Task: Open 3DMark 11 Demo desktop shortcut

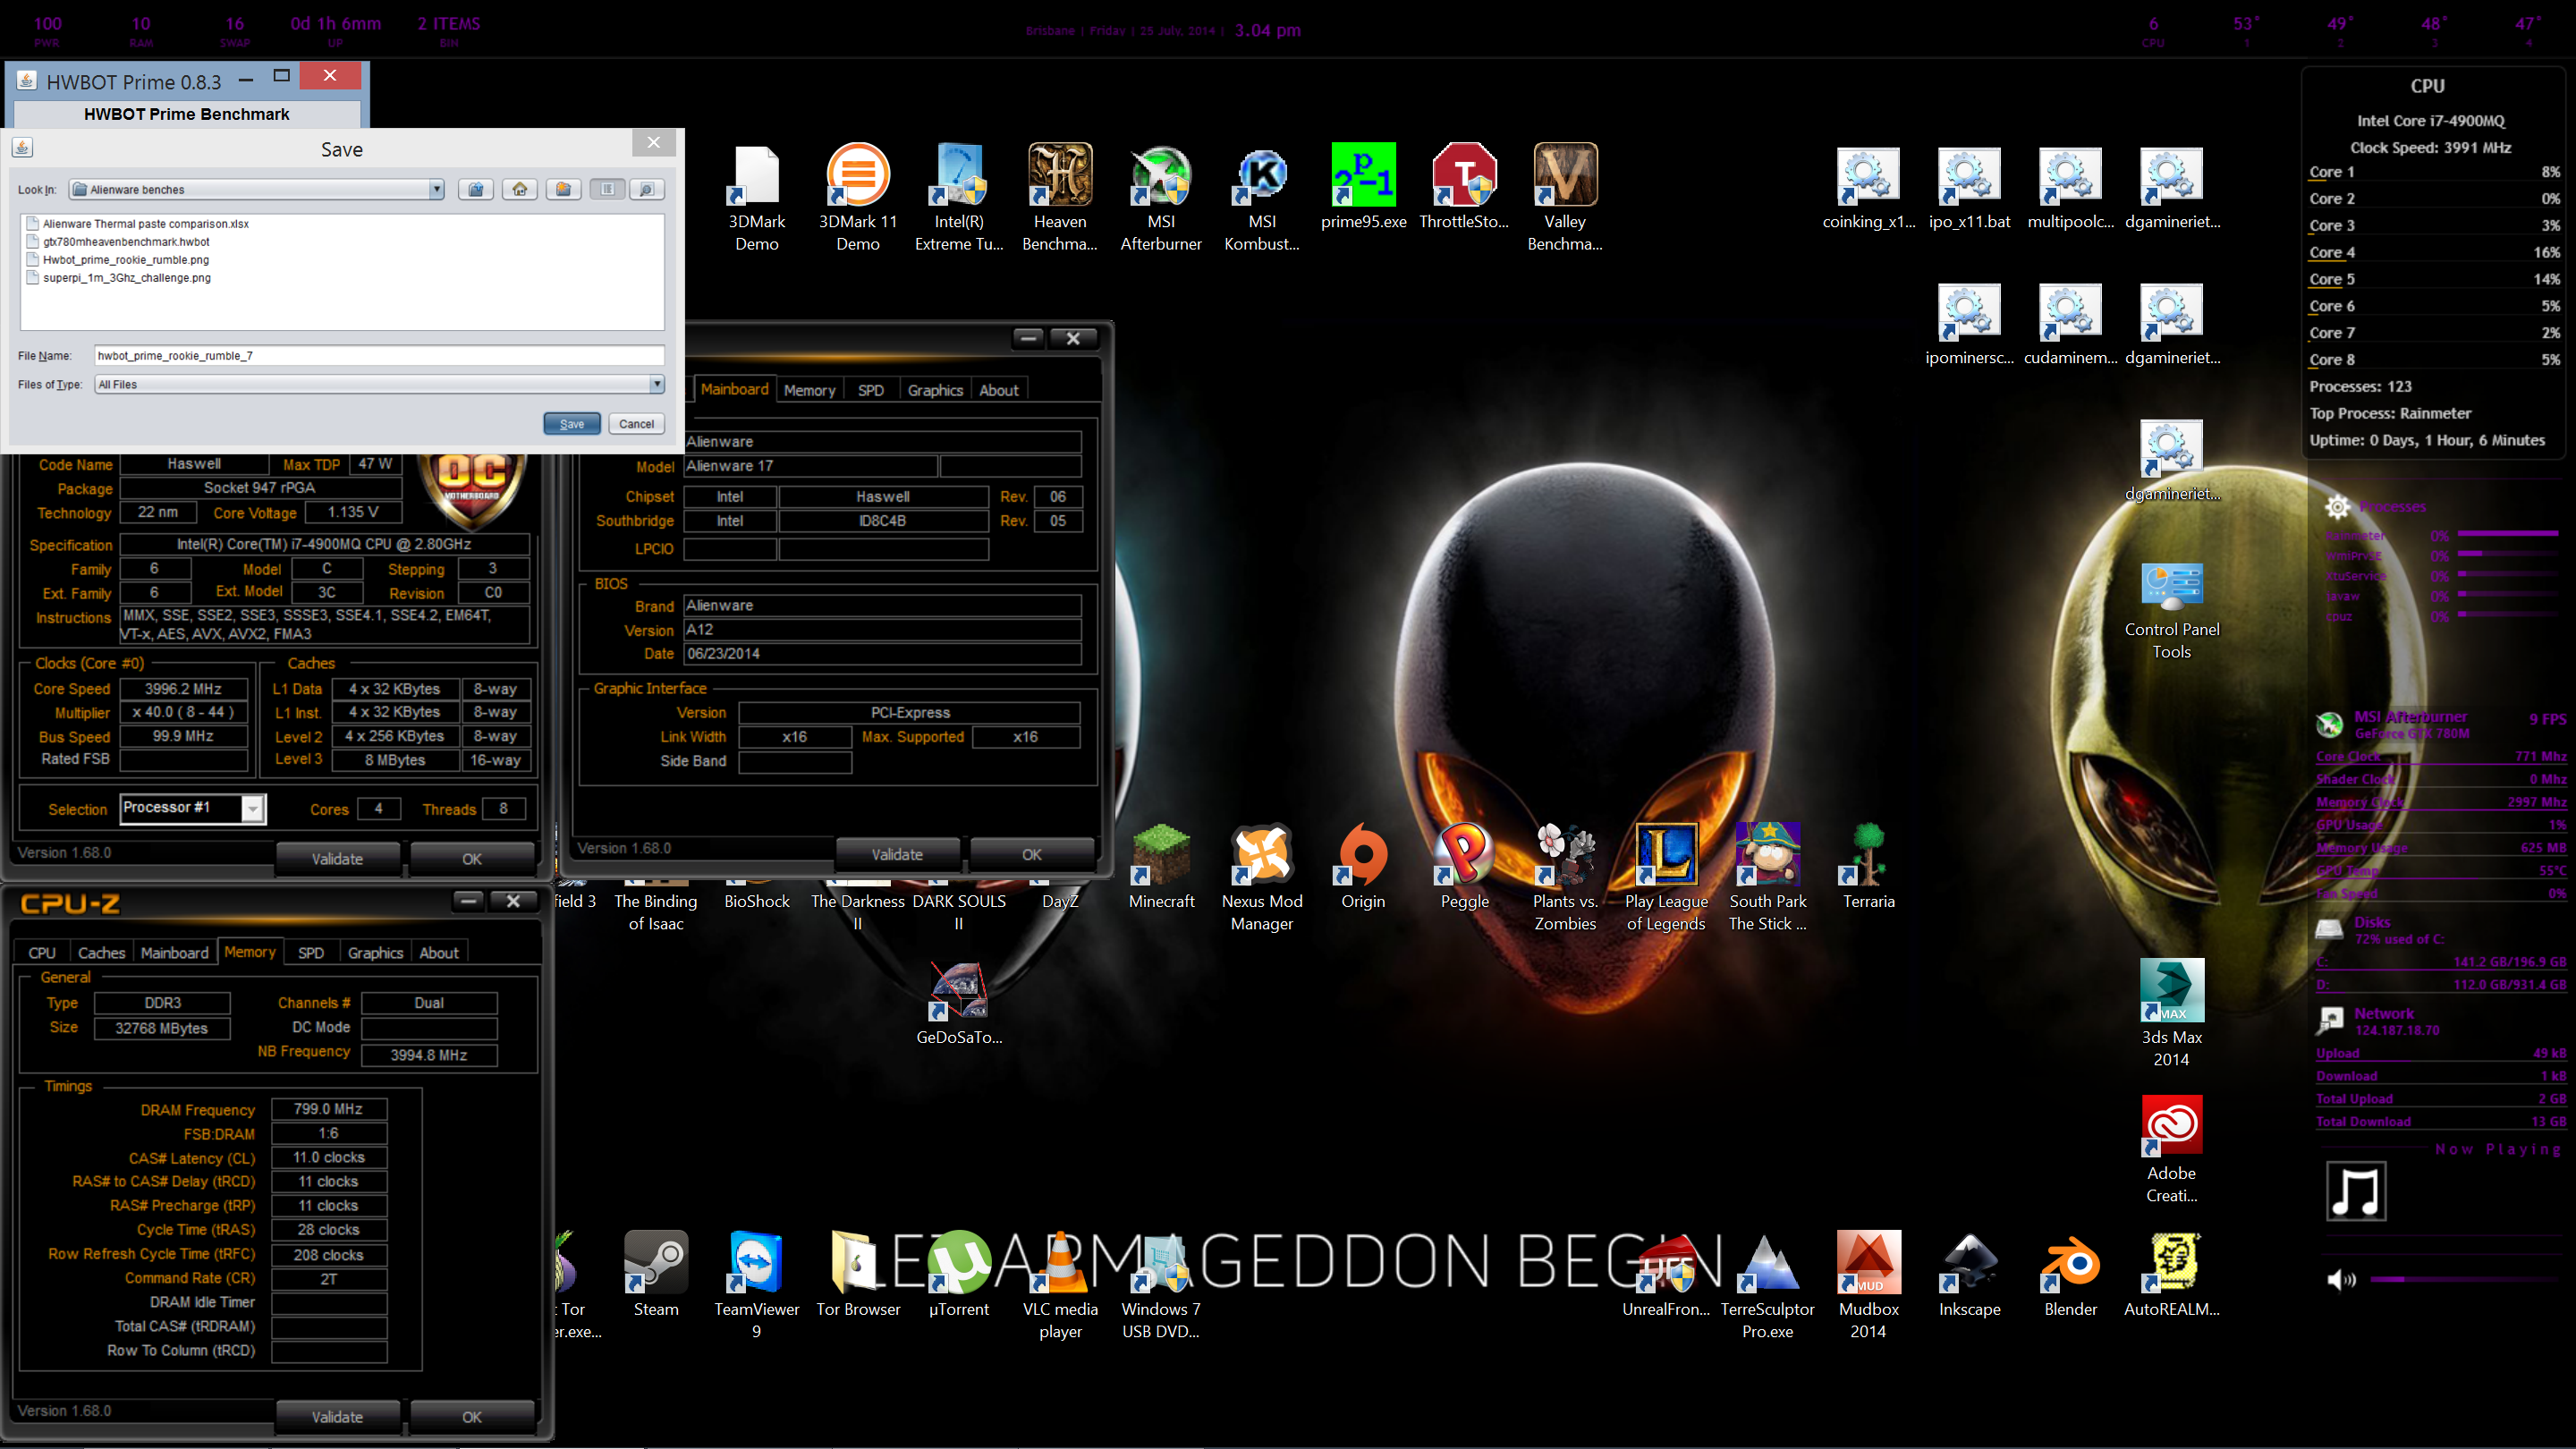Action: 858,198
